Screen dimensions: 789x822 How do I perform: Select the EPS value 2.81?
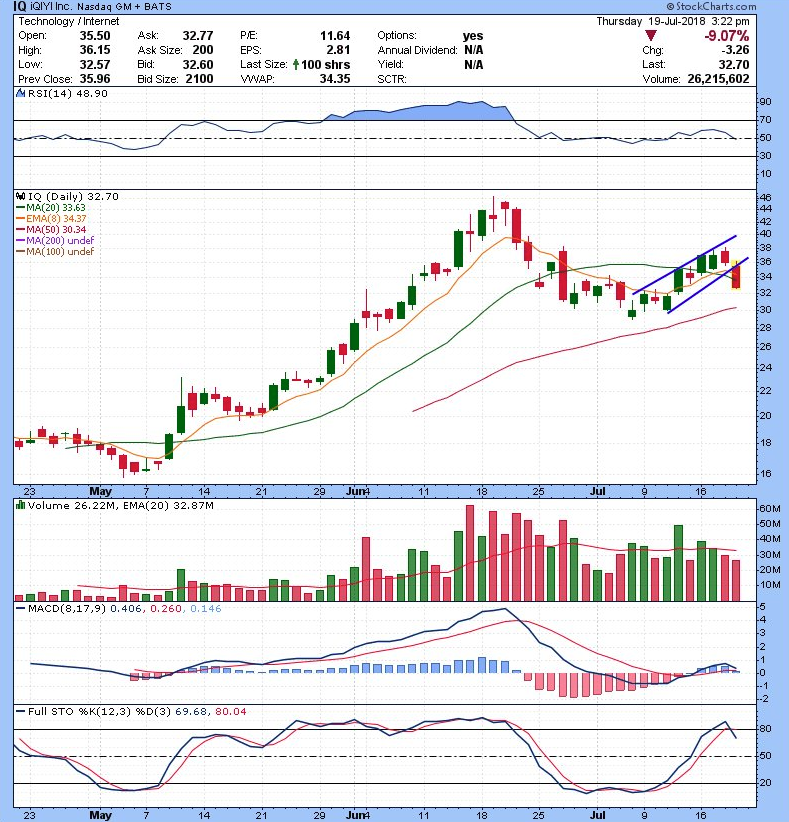[x=338, y=50]
